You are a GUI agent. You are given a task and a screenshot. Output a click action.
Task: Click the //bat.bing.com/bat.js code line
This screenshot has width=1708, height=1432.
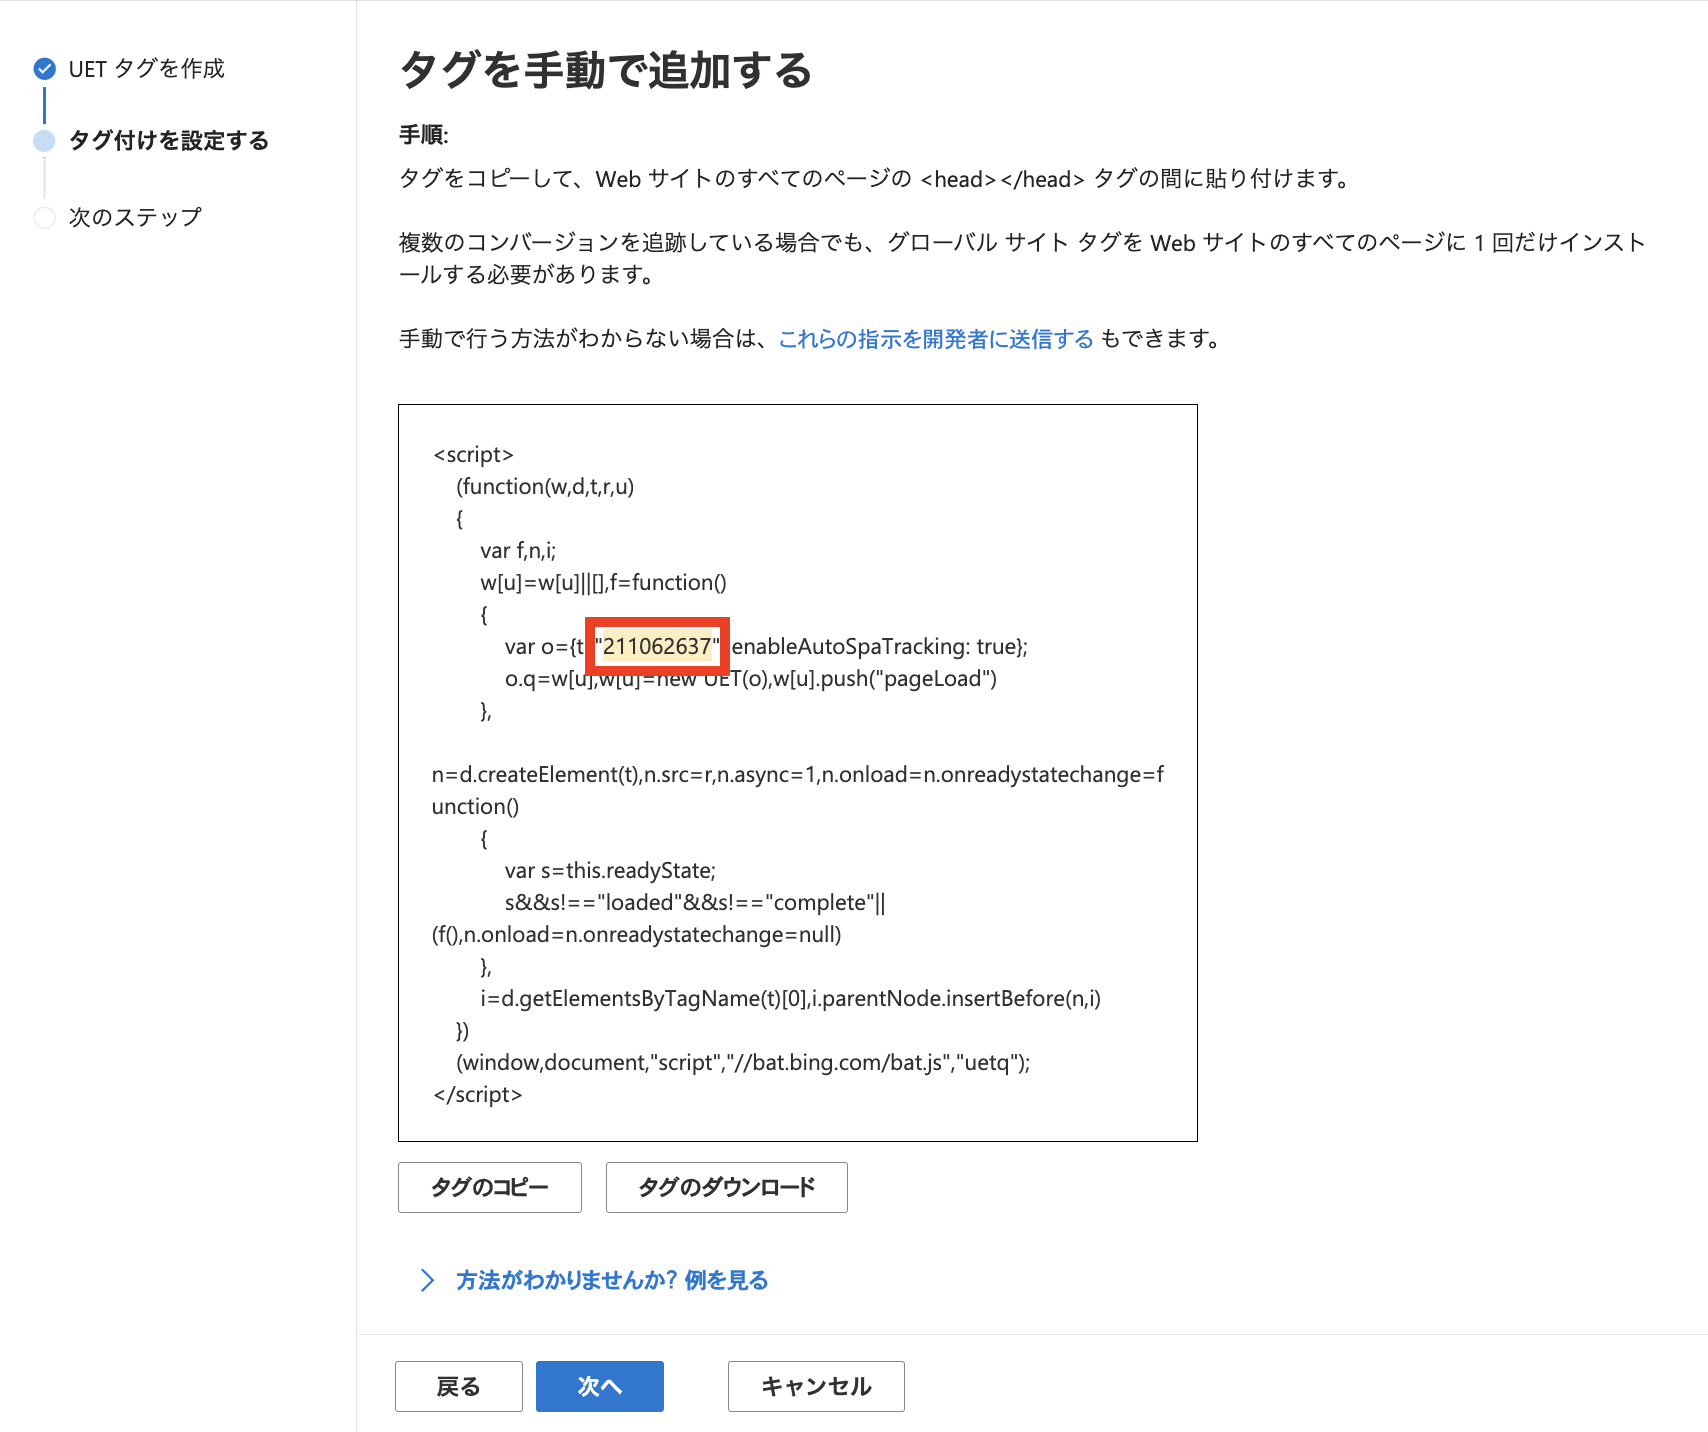[743, 1063]
